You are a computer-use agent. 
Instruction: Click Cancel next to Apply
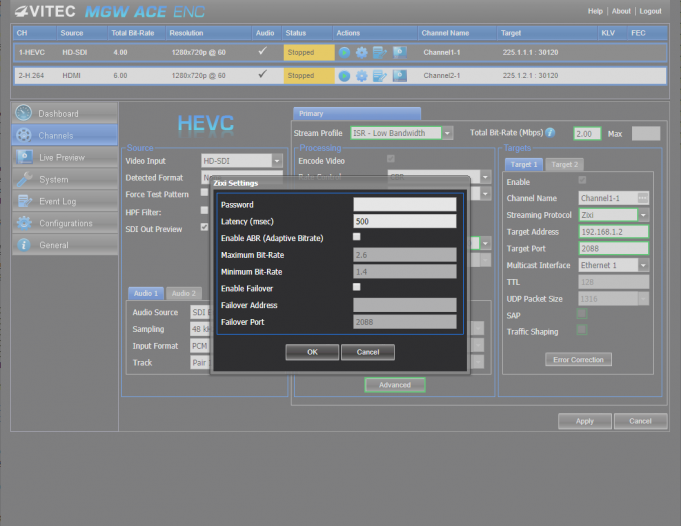click(640, 421)
